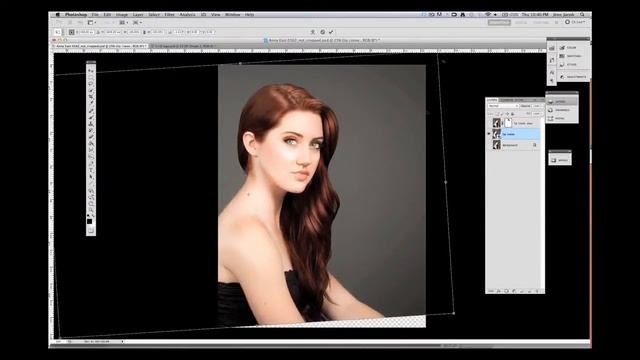Screen dimensions: 640x360
Task: Open the Window menu
Action: (x=233, y=15)
